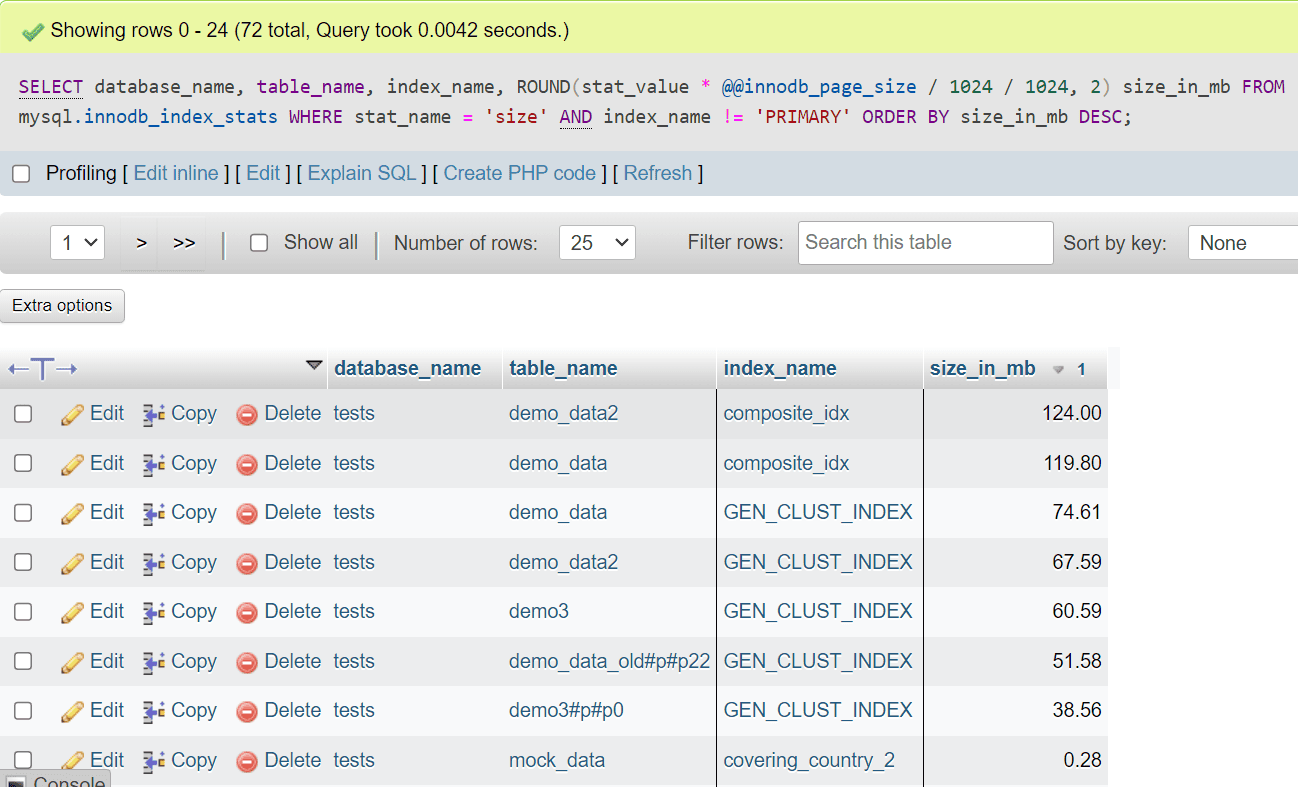Click the sort descending arrow beside size_in_mb
This screenshot has width=1298, height=787.
pyautogui.click(x=1059, y=370)
